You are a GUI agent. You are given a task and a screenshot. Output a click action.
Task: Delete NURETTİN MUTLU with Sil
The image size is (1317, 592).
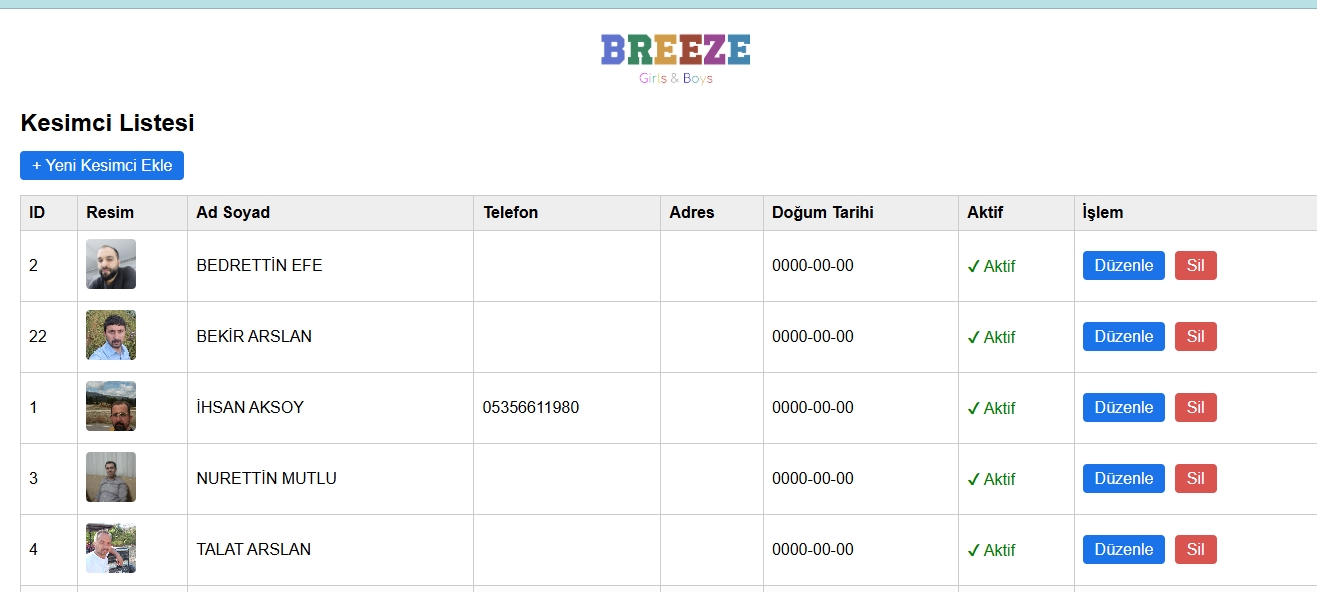tap(1196, 478)
